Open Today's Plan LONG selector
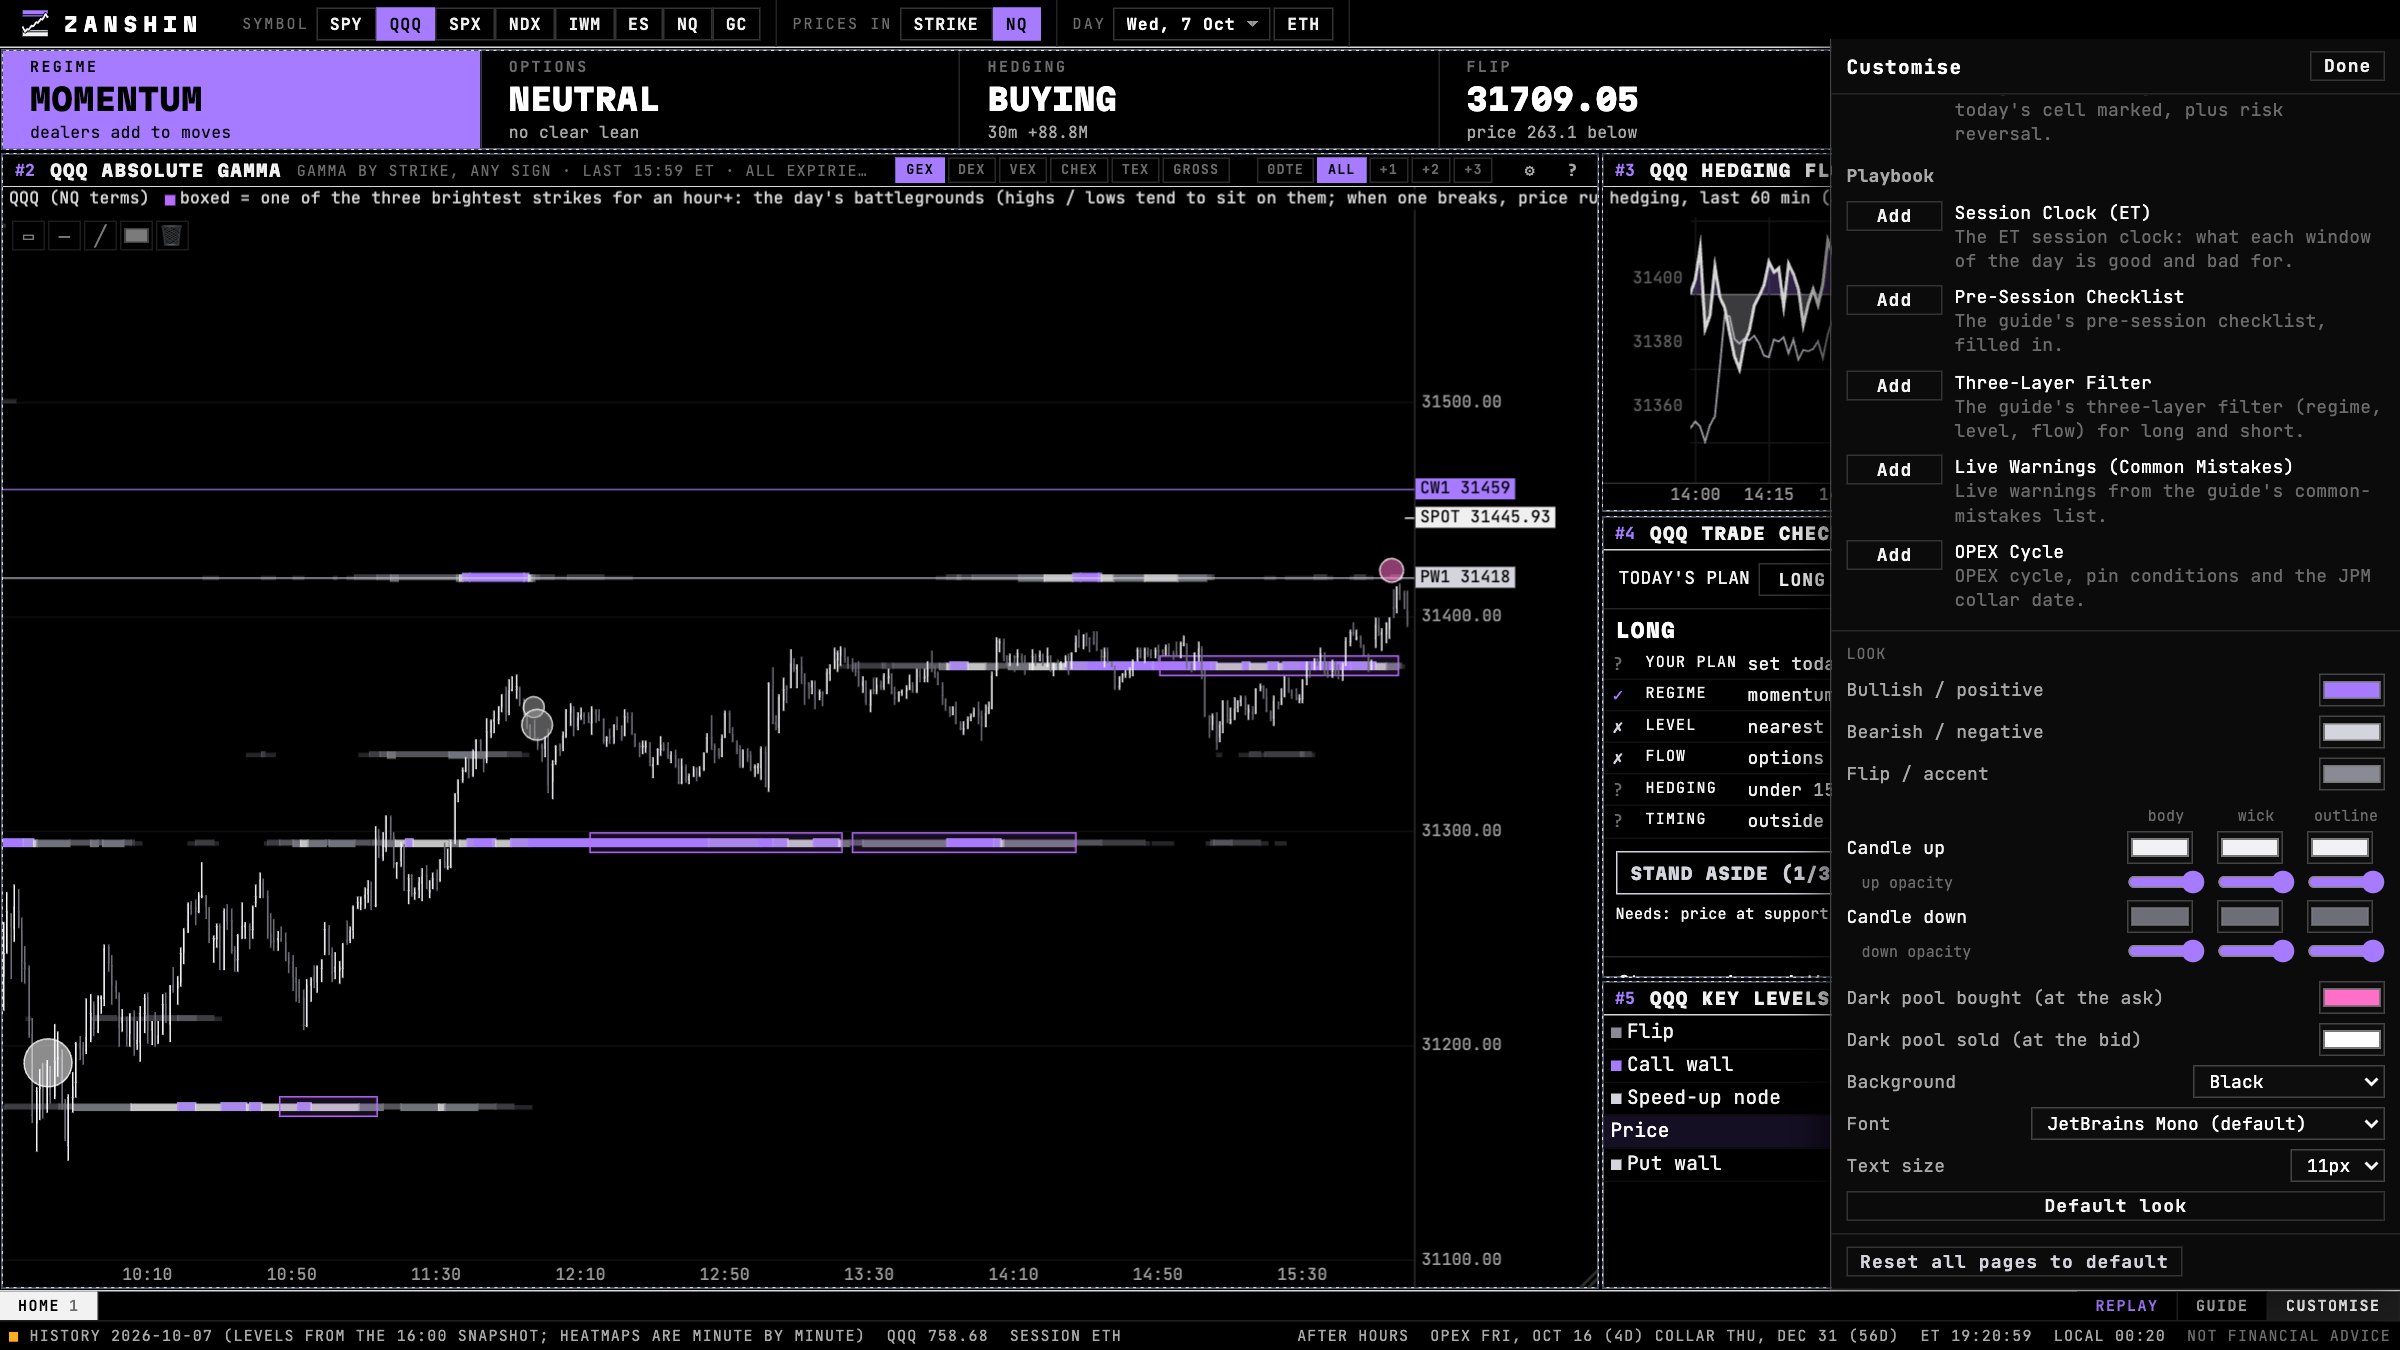Screen dimensions: 2400x1350 click(x=1796, y=579)
